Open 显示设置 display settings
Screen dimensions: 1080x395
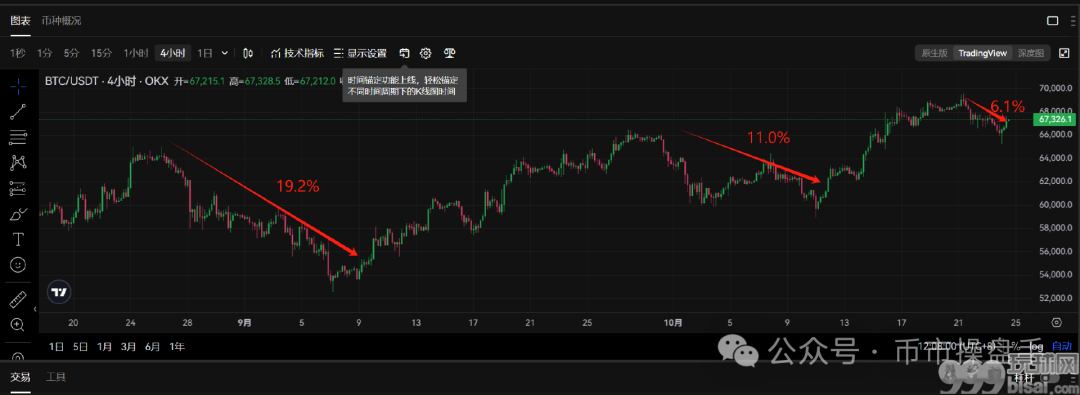point(360,53)
